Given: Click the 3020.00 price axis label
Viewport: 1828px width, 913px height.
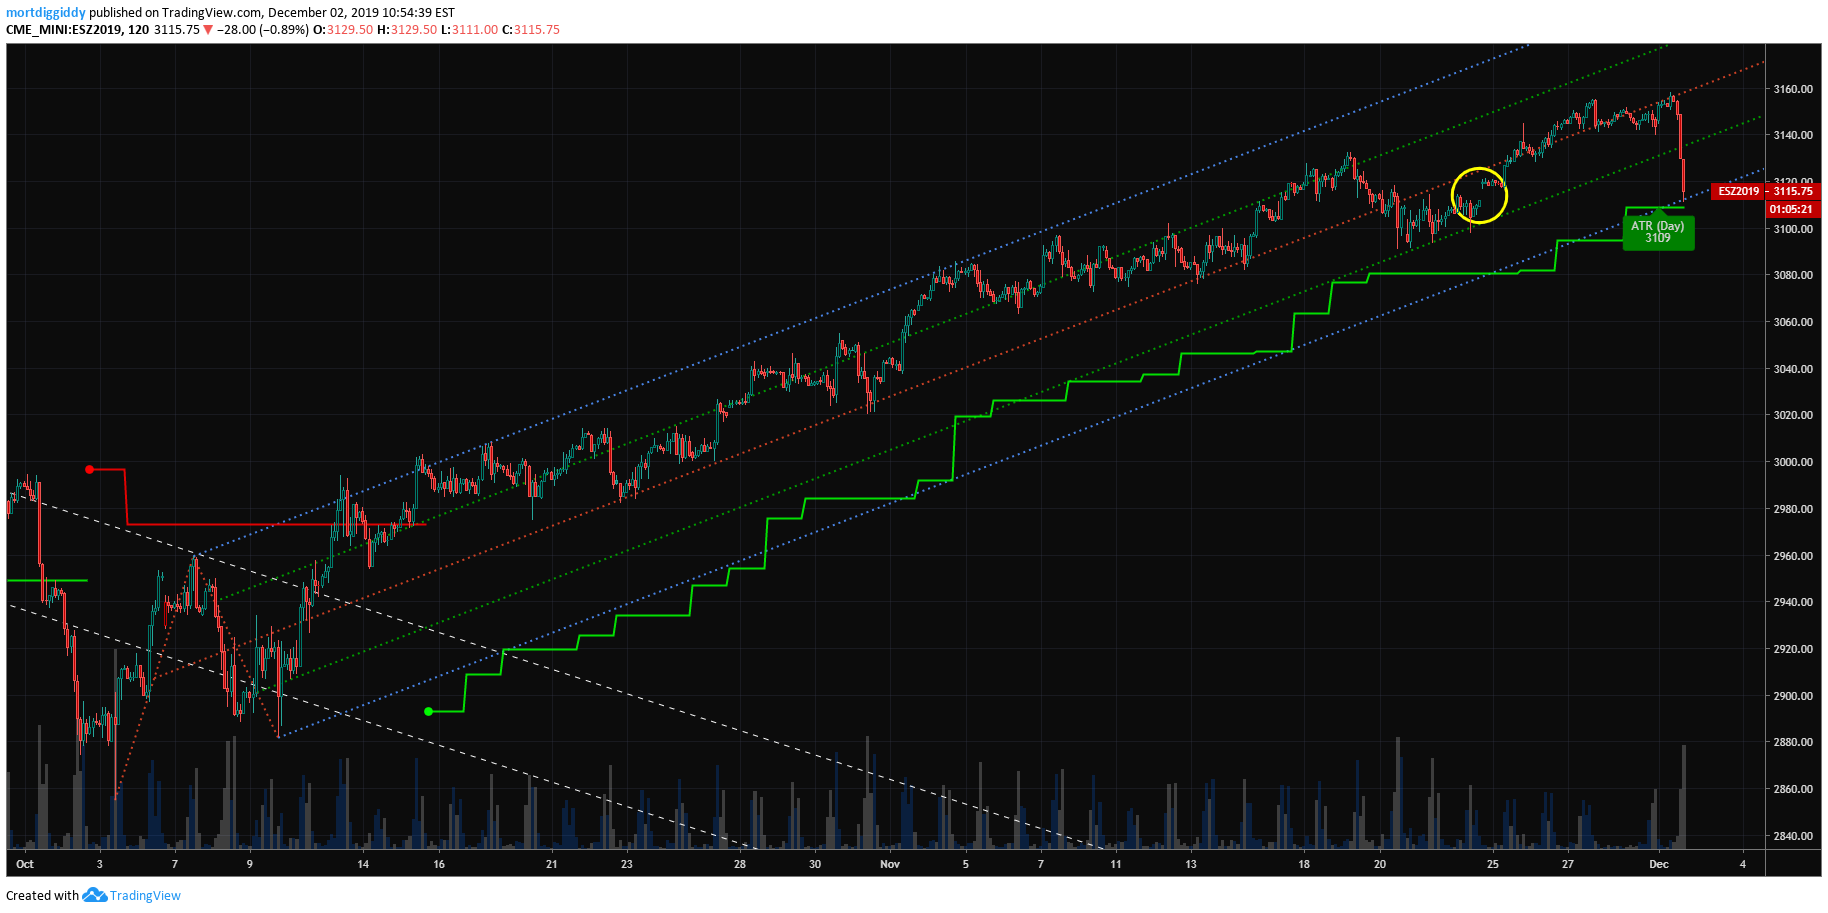Looking at the screenshot, I should 1793,415.
